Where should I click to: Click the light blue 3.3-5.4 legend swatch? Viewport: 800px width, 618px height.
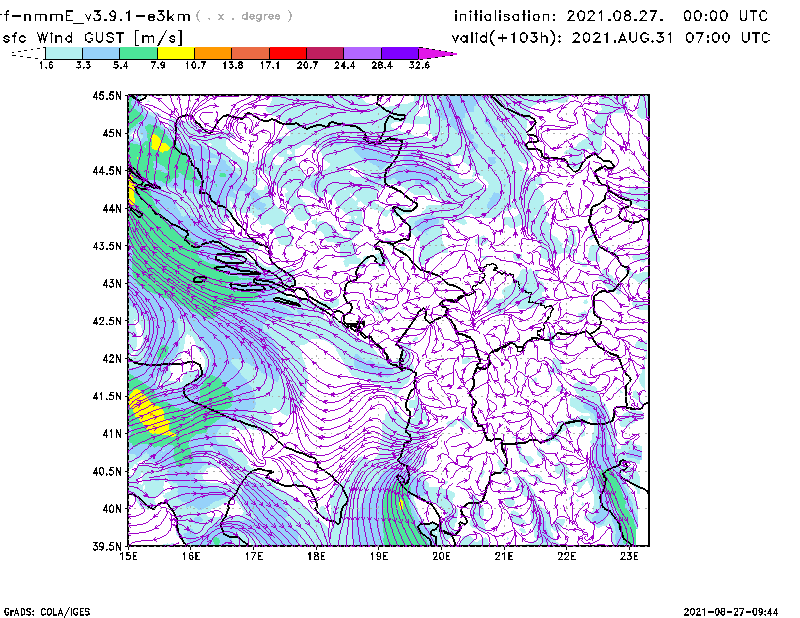tap(101, 53)
